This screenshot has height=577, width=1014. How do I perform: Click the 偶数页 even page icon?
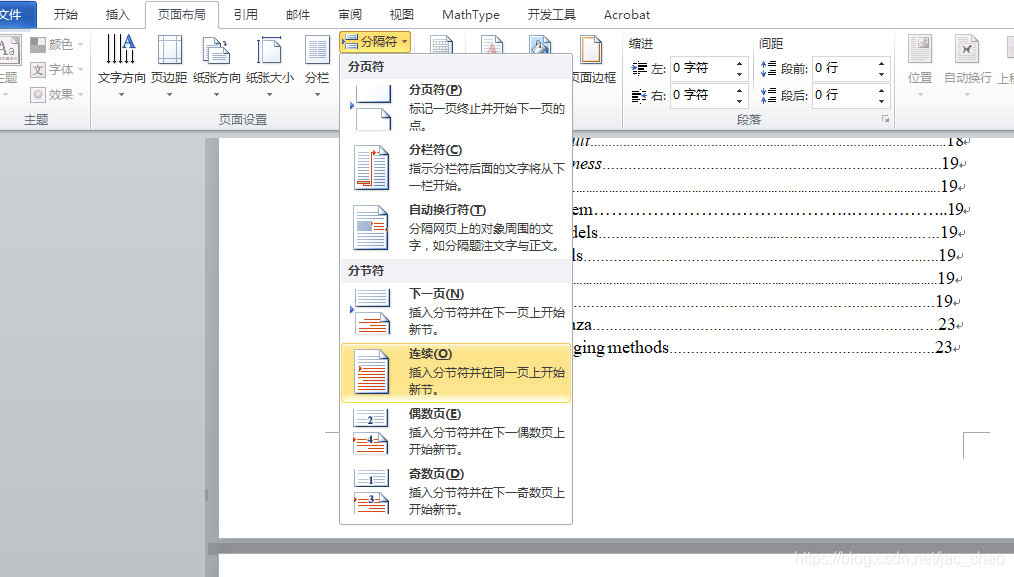[371, 431]
